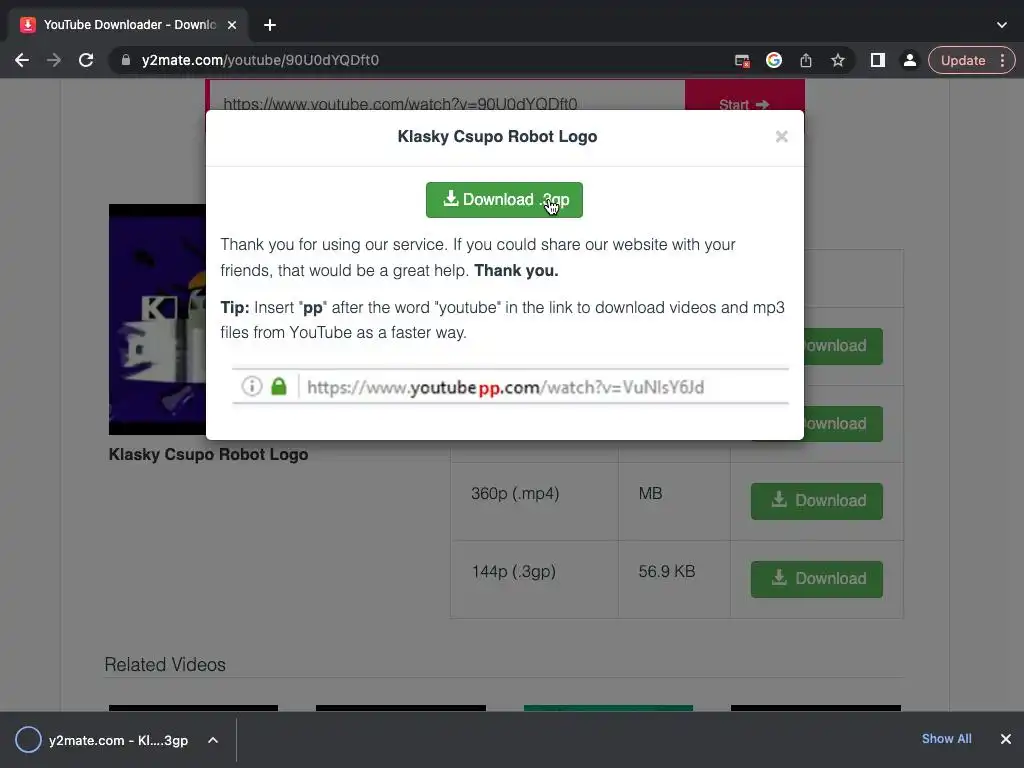
Task: Download the 360p (.mp4) version
Action: pyautogui.click(x=816, y=501)
